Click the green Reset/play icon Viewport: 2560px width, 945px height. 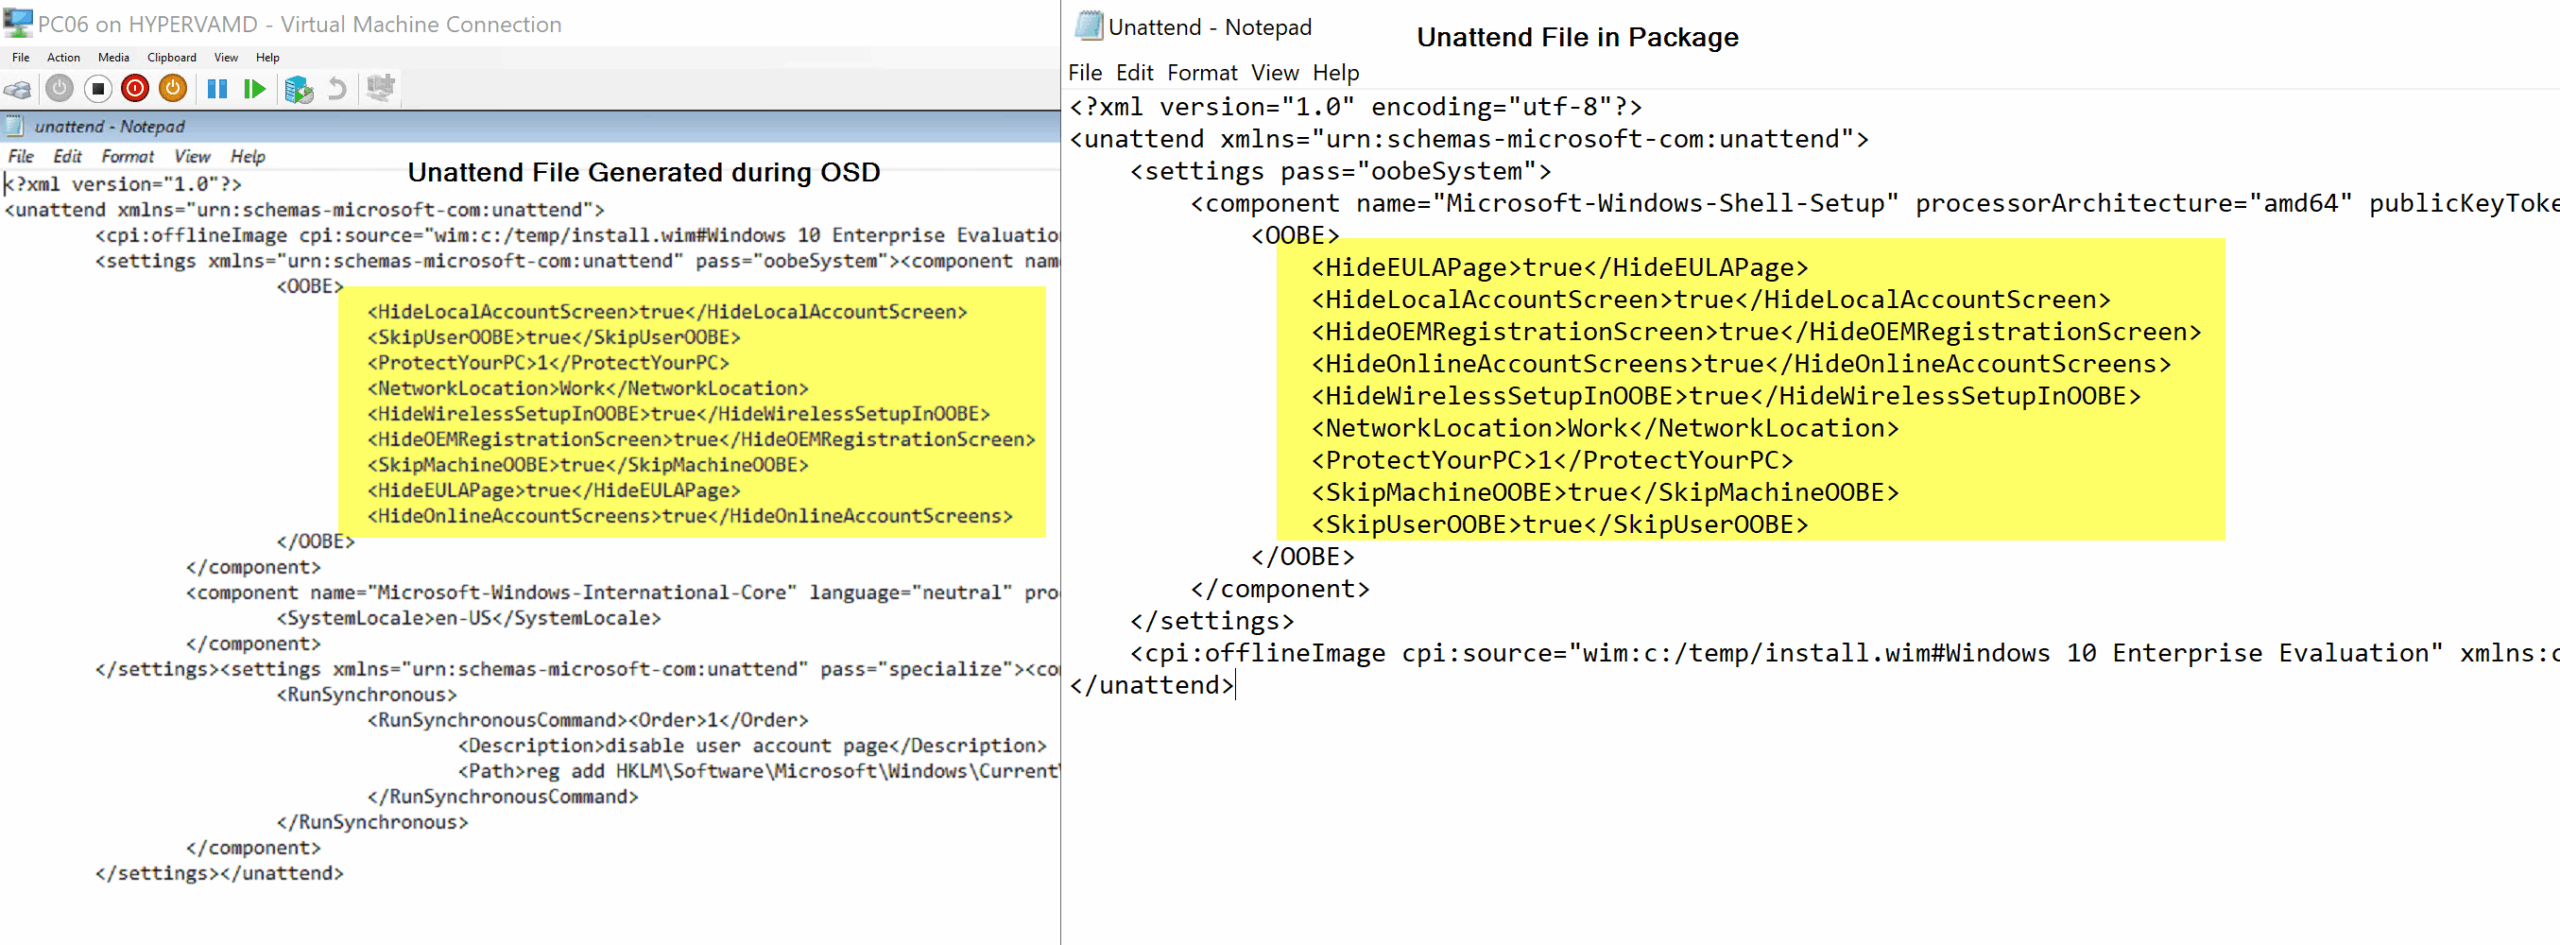(255, 89)
